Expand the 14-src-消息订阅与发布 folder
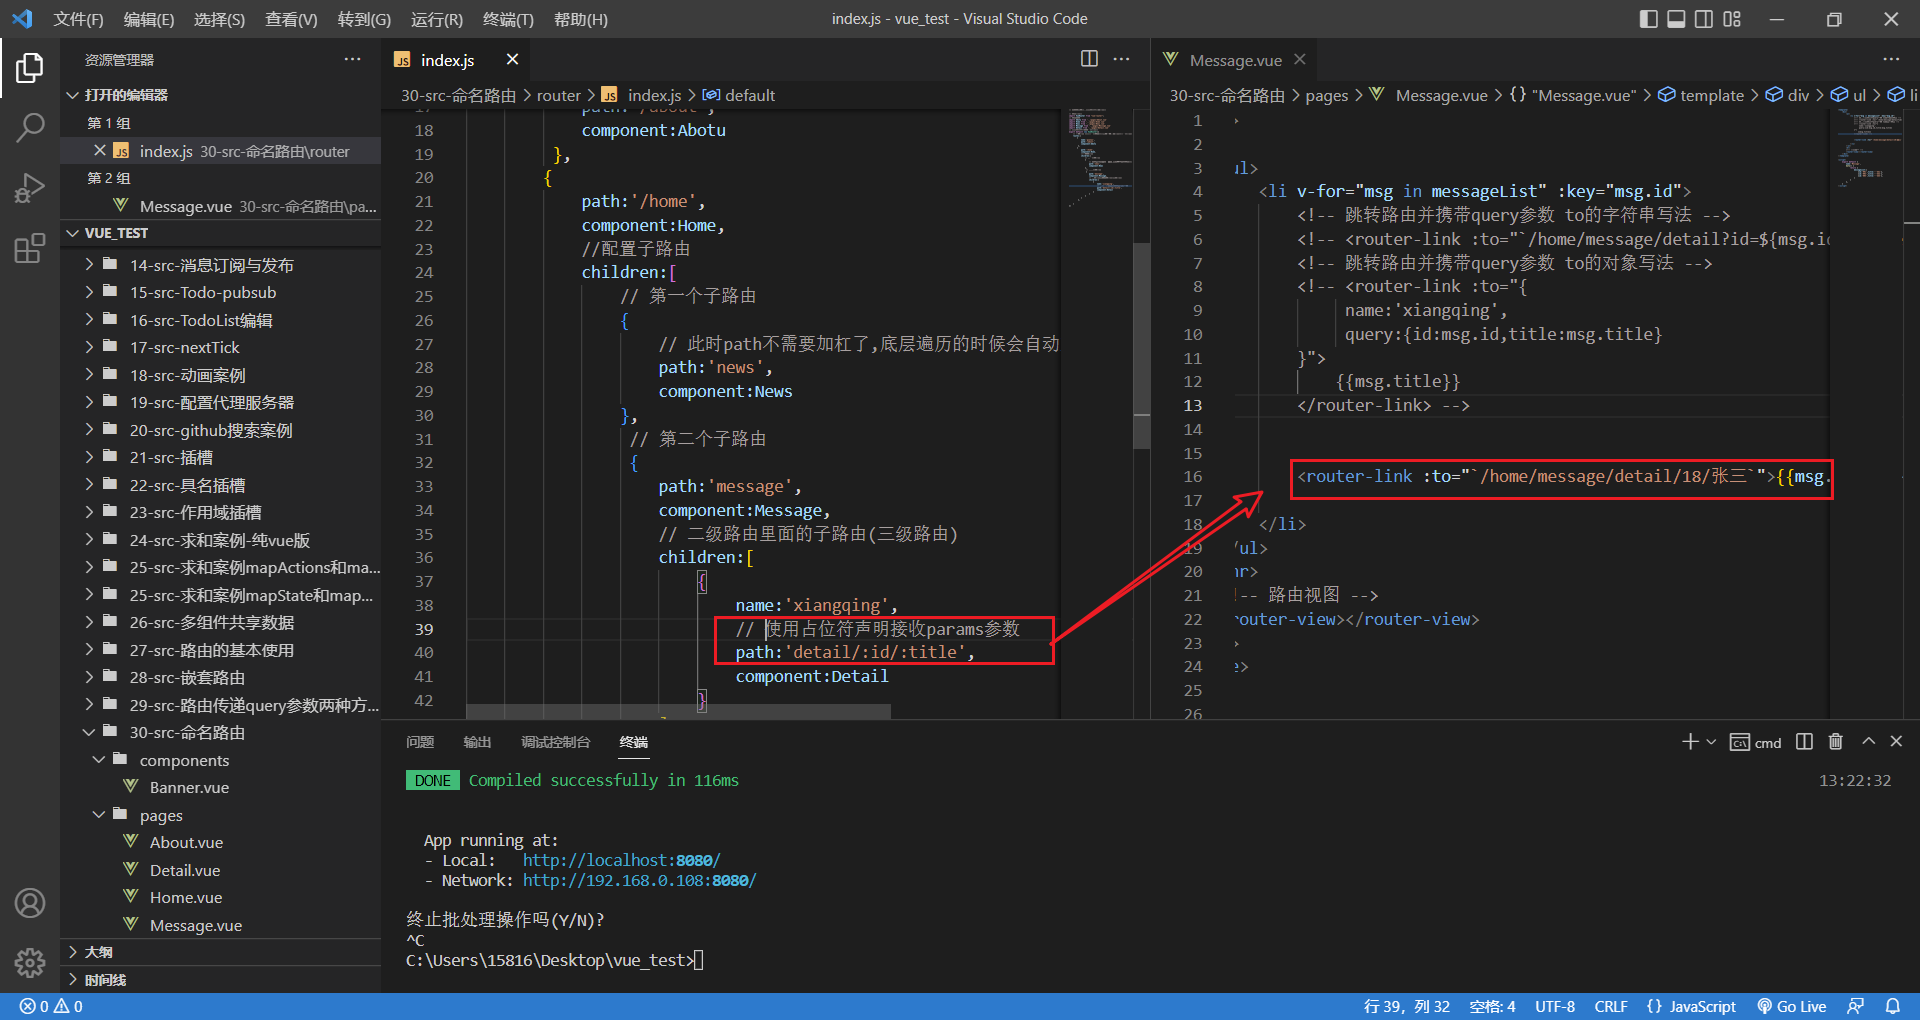1920x1020 pixels. (220, 264)
